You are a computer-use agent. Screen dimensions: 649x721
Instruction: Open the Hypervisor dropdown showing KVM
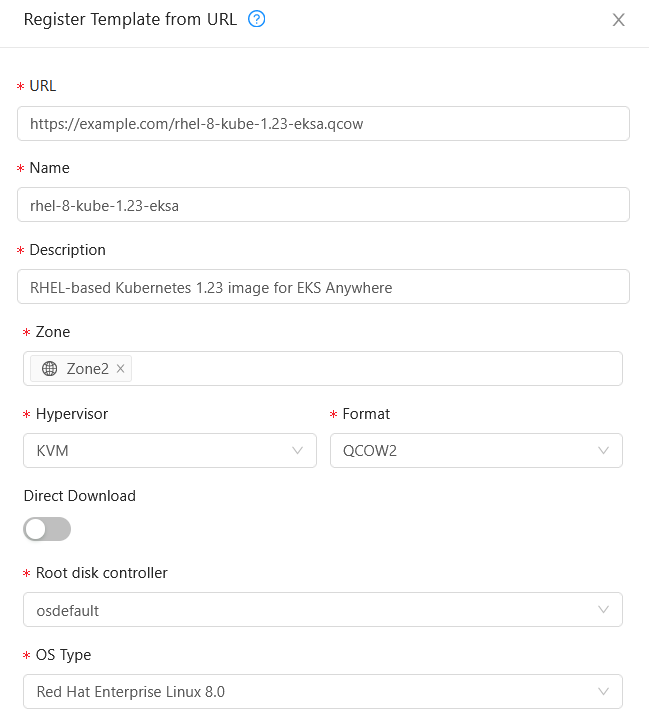pyautogui.click(x=169, y=451)
